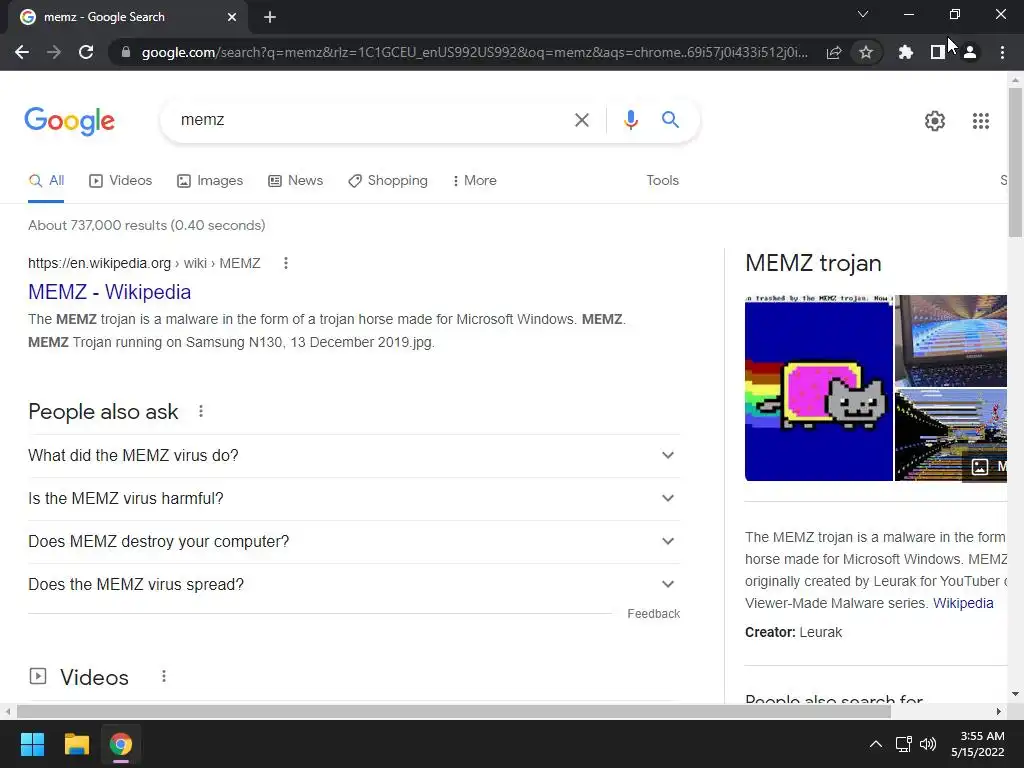Open search Tools

(662, 180)
